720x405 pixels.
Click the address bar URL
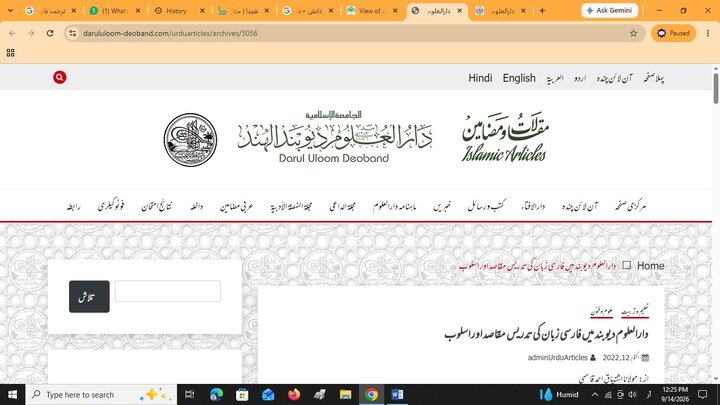pyautogui.click(x=170, y=33)
